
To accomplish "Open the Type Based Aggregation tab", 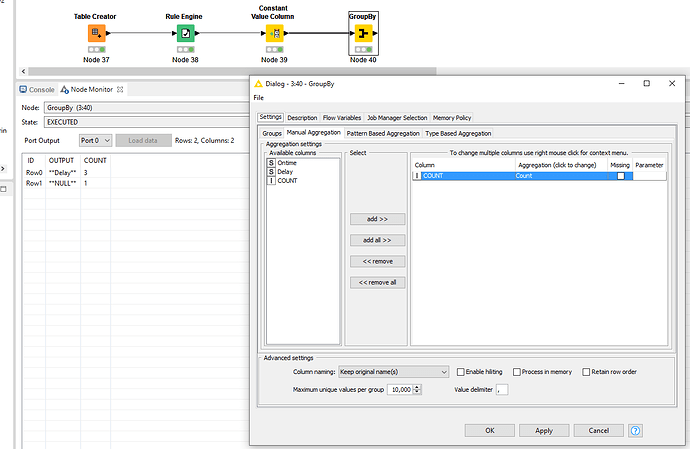I will pyautogui.click(x=458, y=133).
